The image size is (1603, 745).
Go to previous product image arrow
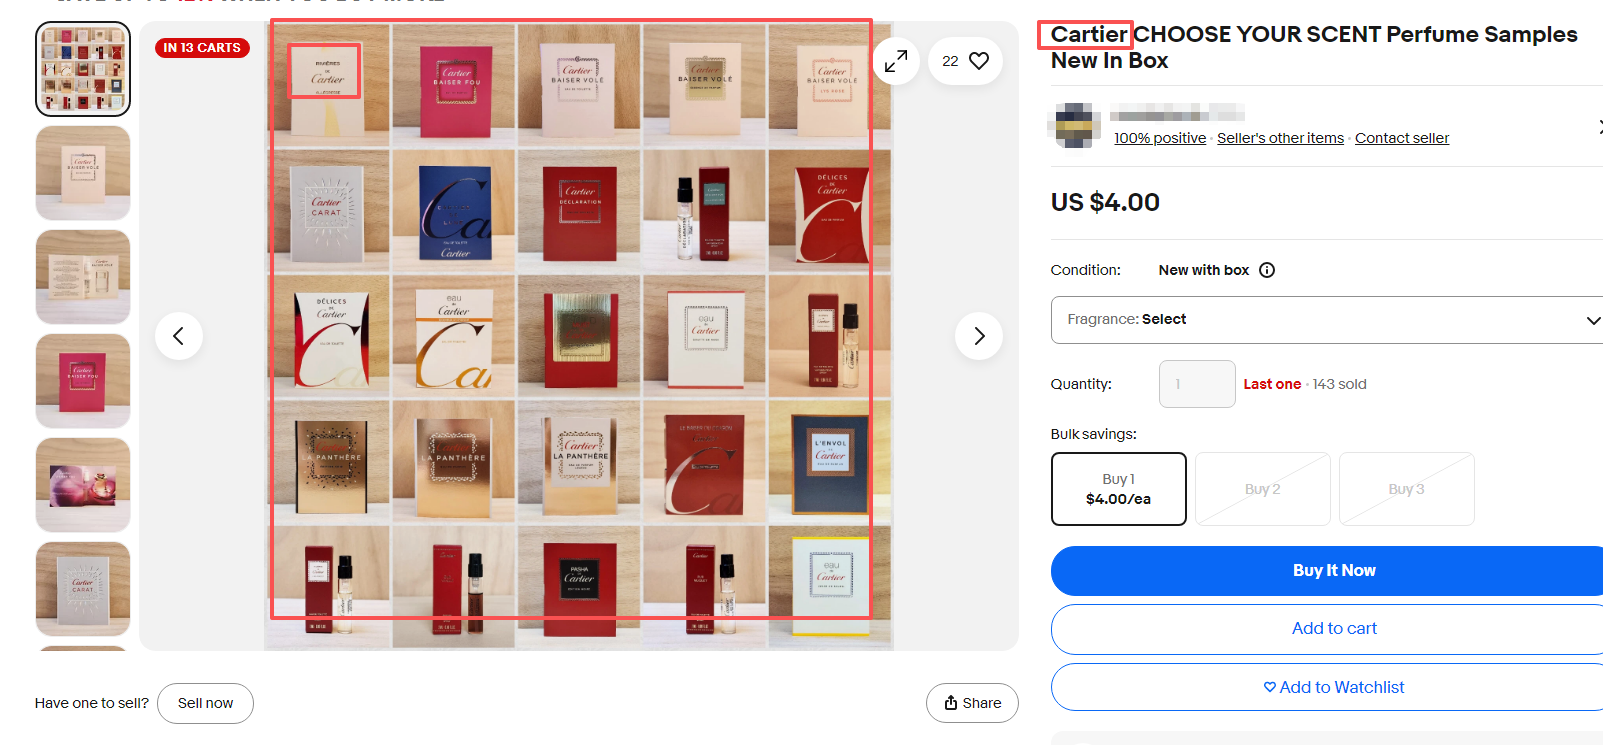click(x=179, y=336)
